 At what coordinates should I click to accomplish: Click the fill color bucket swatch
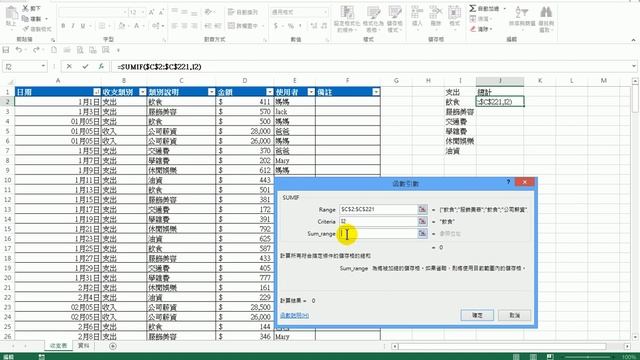(x=122, y=26)
